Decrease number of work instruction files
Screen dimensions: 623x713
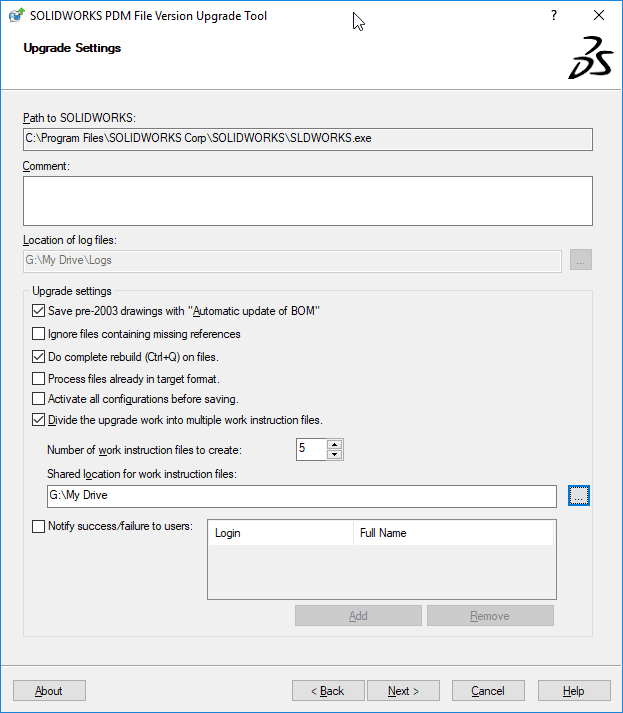pos(335,454)
